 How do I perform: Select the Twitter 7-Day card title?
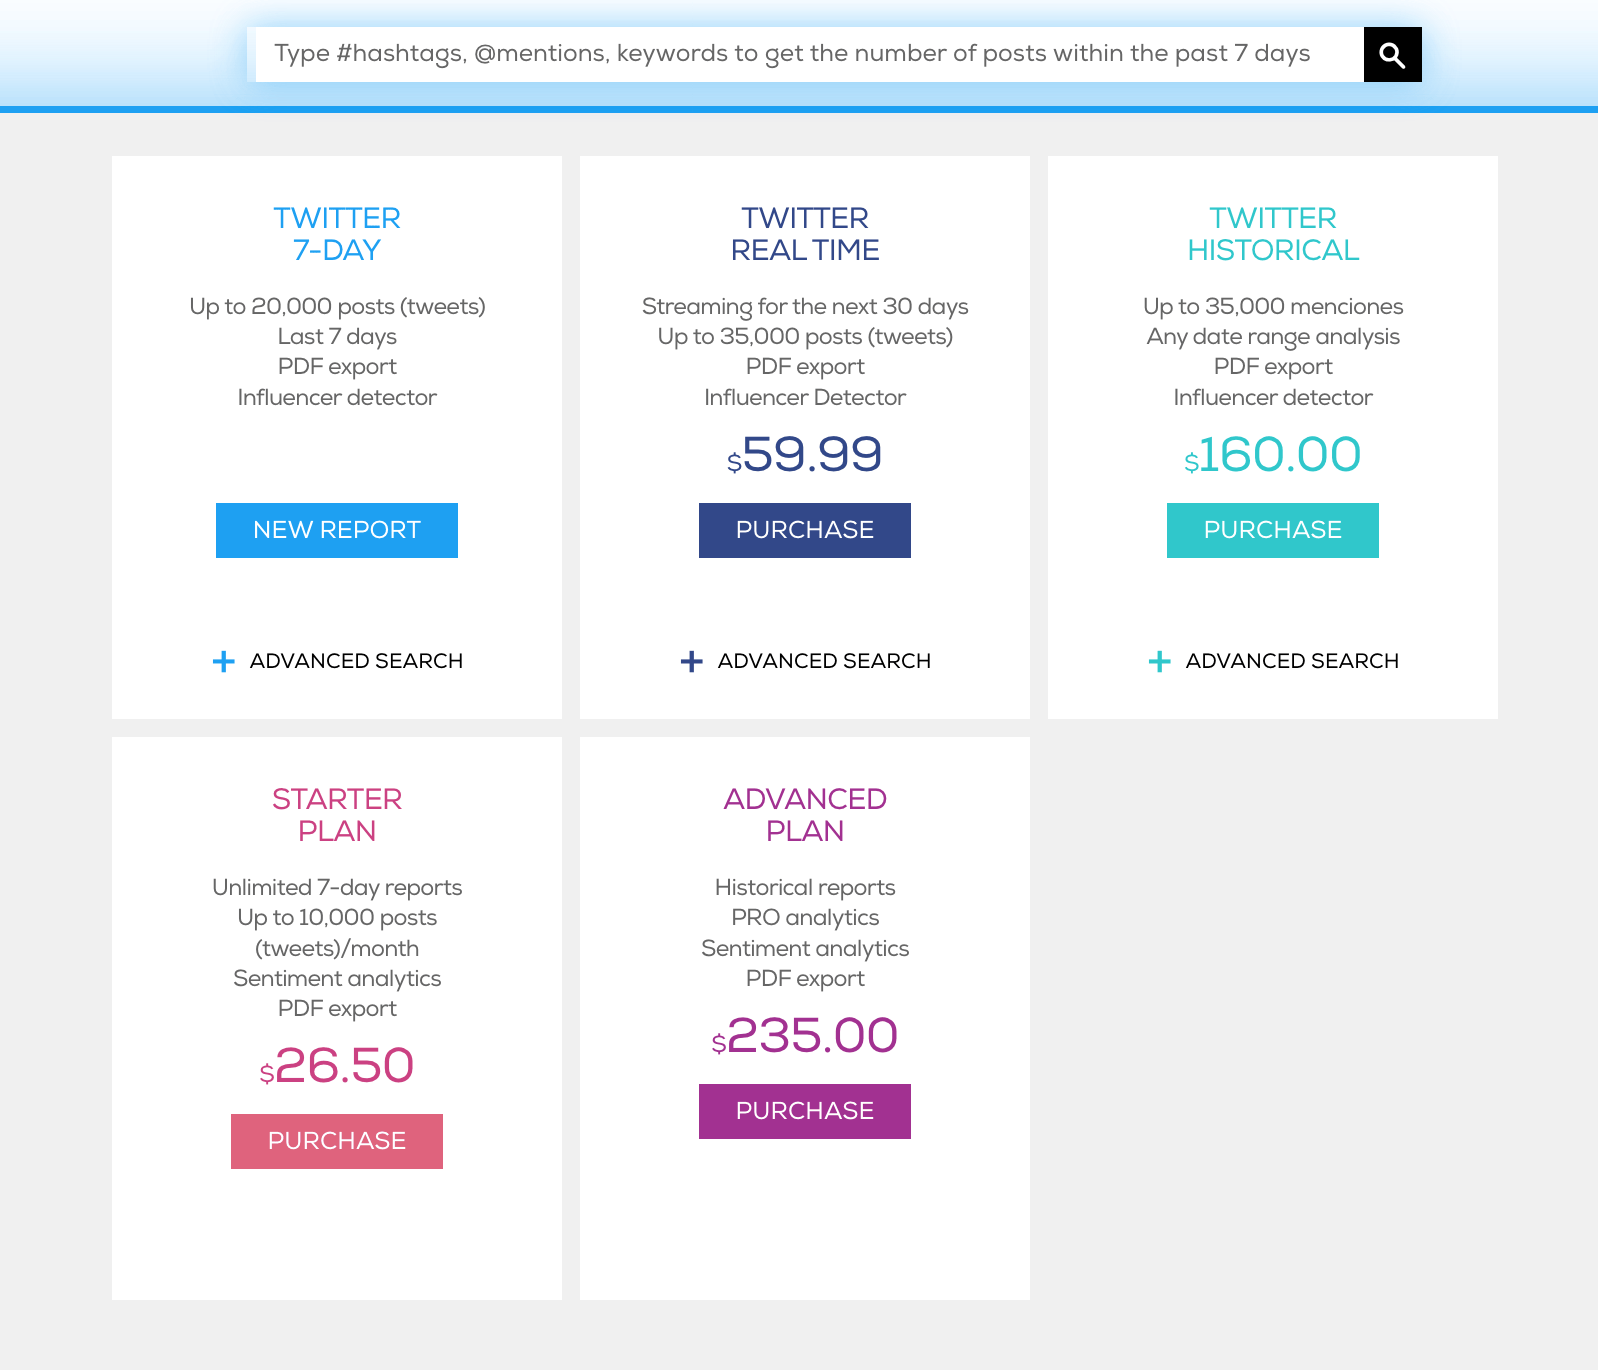[336, 234]
